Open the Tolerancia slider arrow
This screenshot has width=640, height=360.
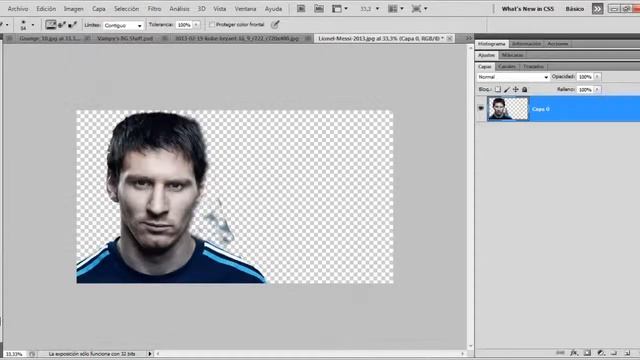[196, 25]
